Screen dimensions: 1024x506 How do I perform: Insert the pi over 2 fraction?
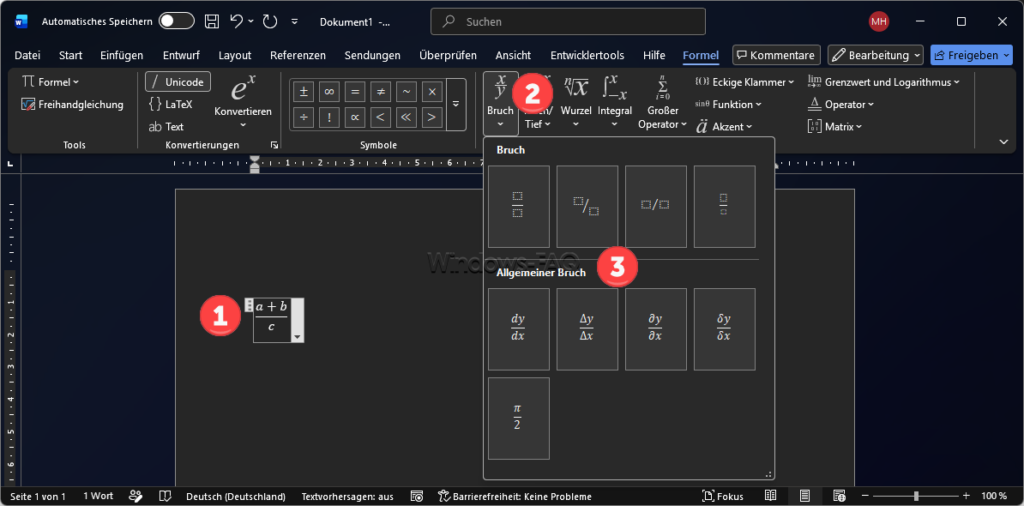[519, 418]
